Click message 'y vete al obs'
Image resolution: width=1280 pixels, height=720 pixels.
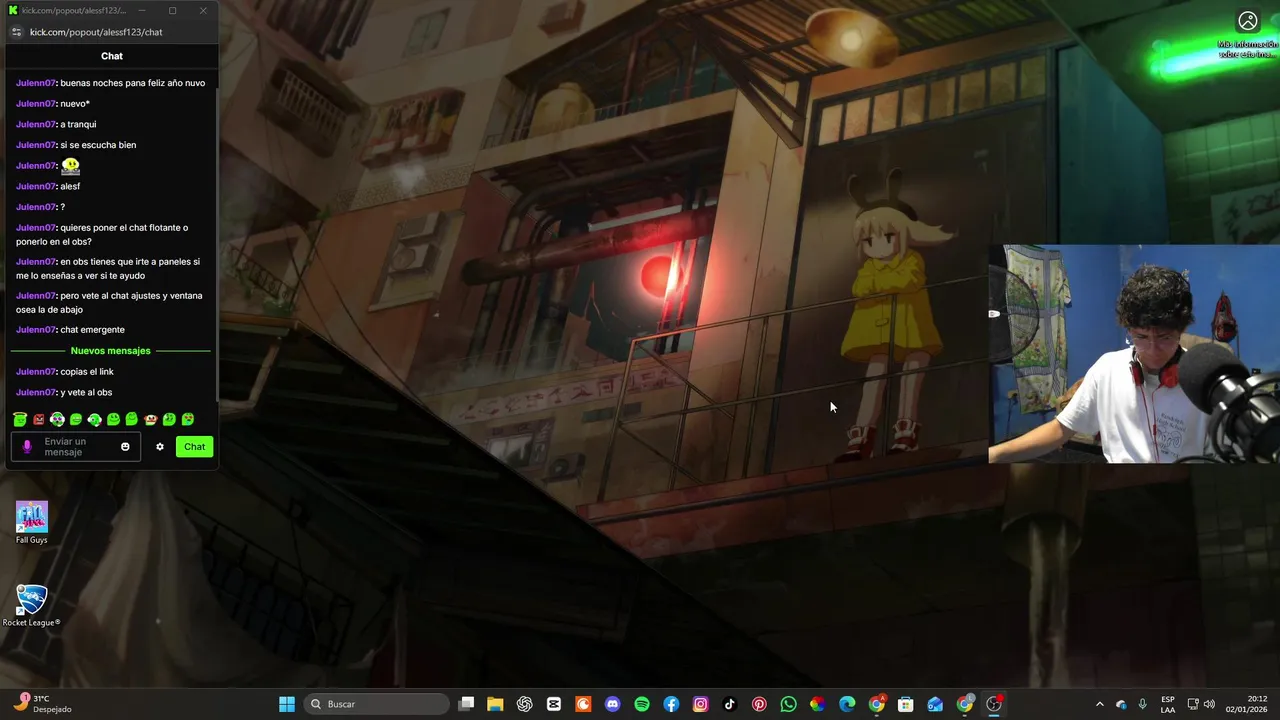point(86,393)
